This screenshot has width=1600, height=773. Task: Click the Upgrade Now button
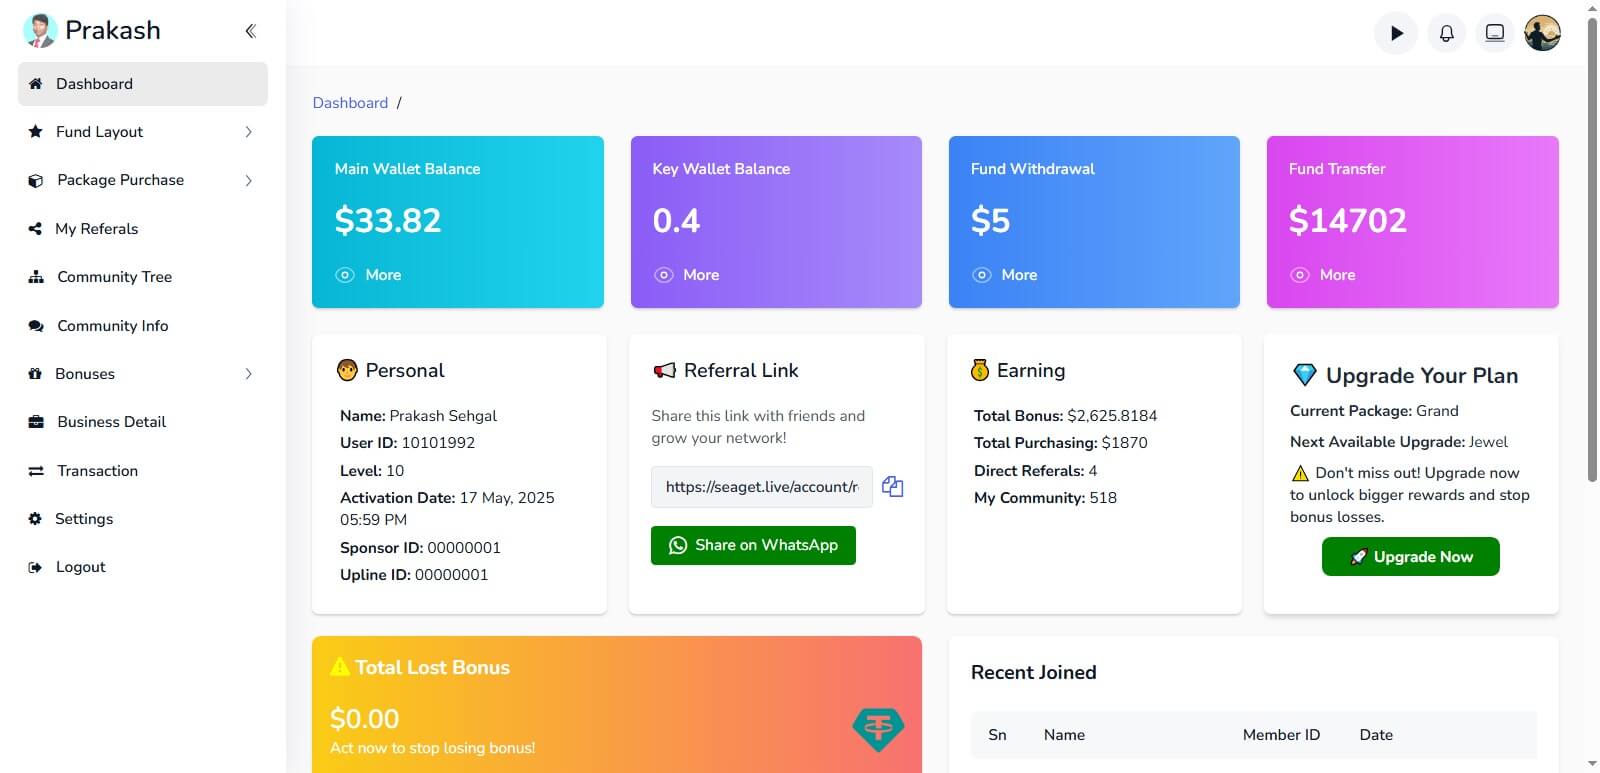(1410, 557)
